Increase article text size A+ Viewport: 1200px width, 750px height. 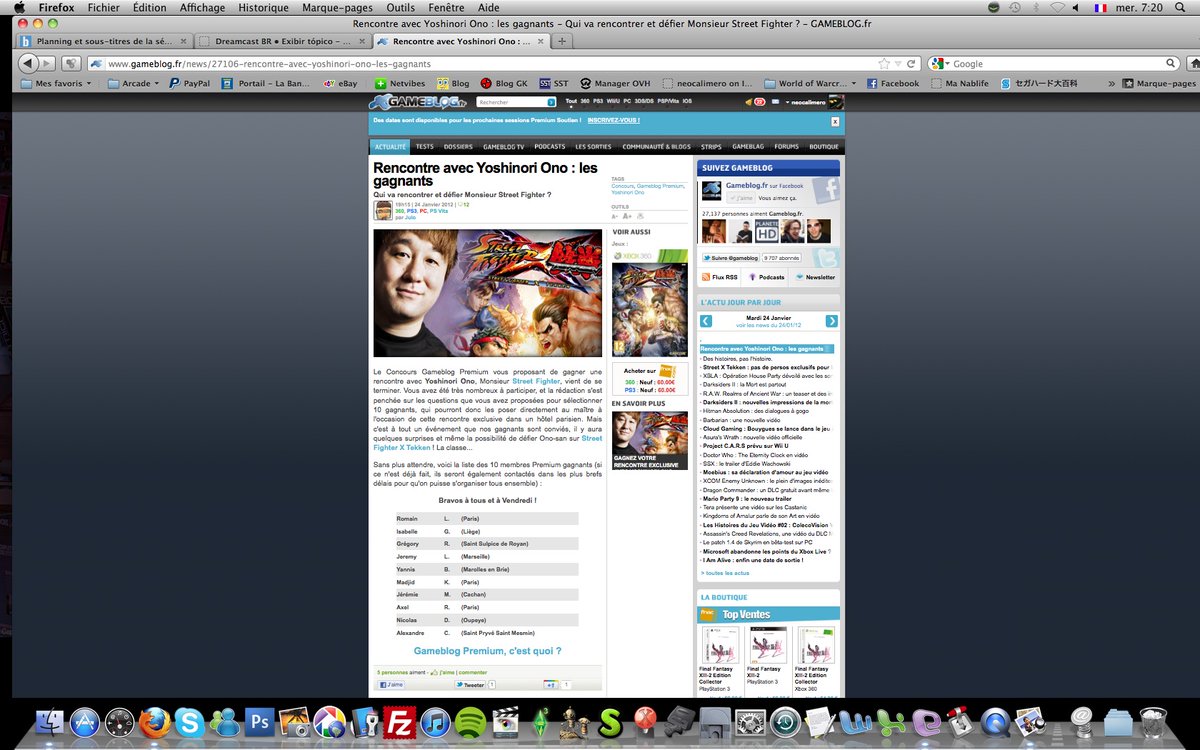click(x=627, y=216)
